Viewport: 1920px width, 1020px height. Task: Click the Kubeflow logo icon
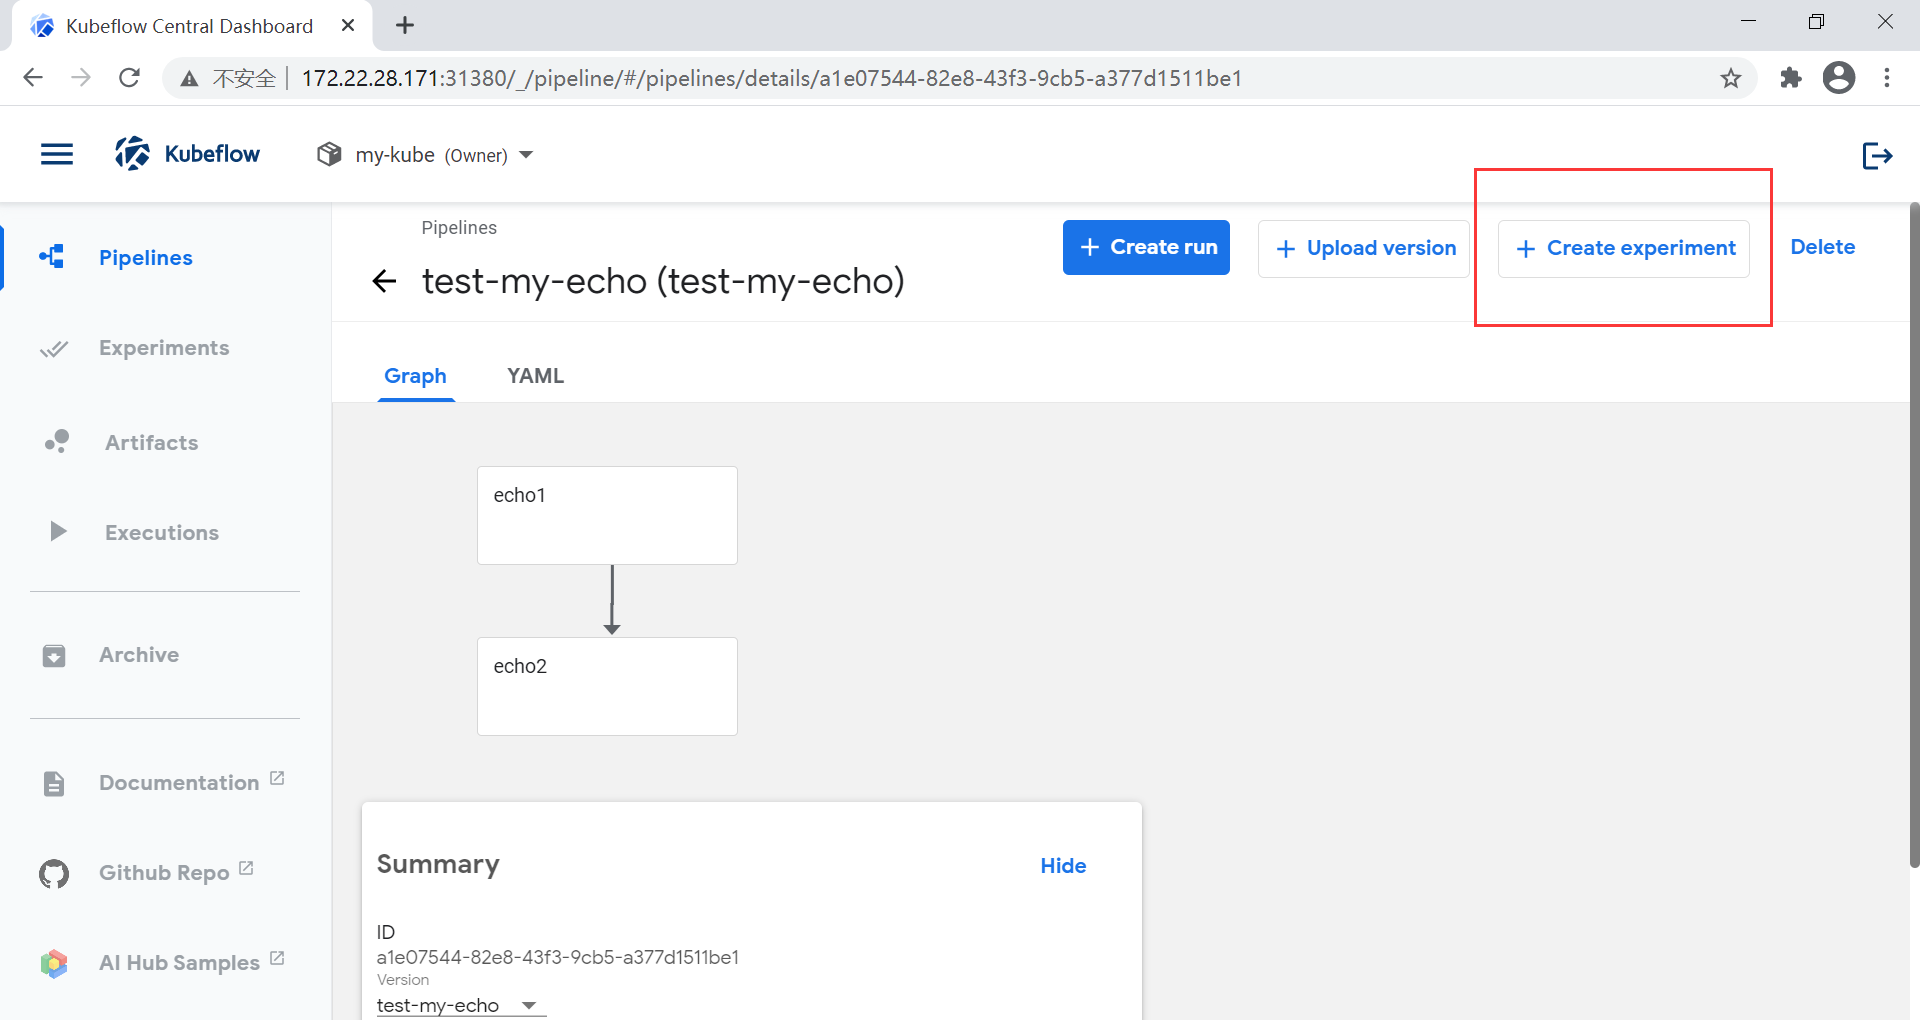point(132,154)
